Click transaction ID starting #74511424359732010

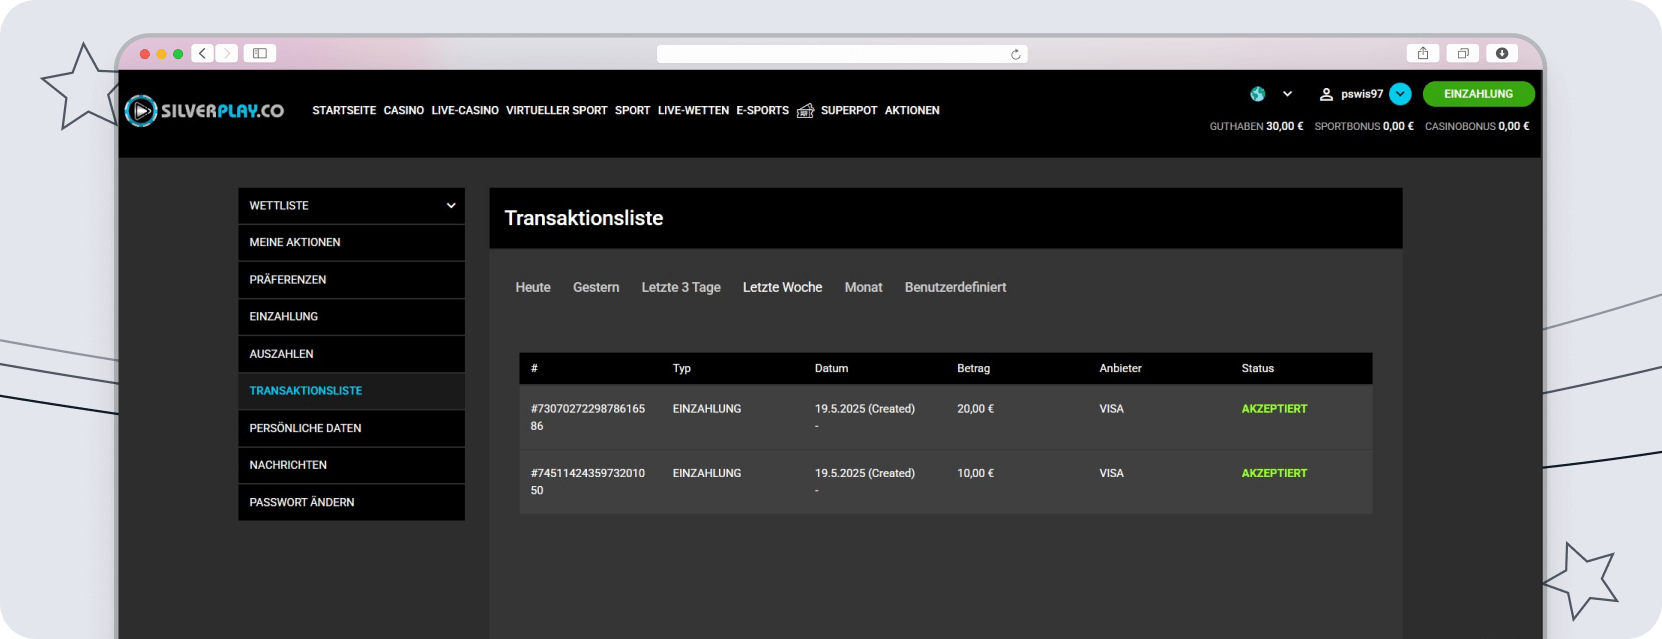coord(588,481)
